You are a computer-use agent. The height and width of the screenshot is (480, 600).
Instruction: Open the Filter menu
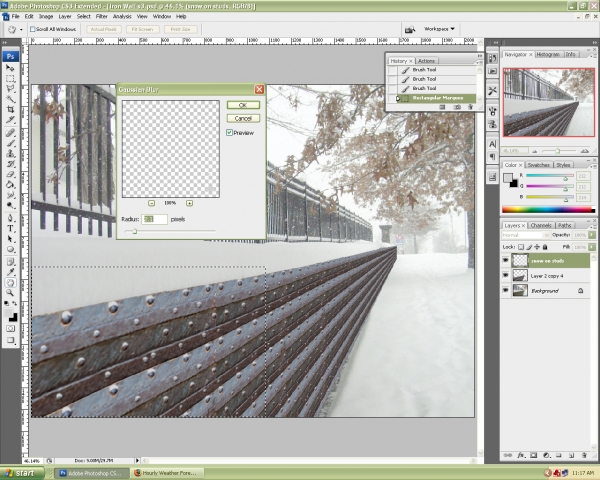101,16
